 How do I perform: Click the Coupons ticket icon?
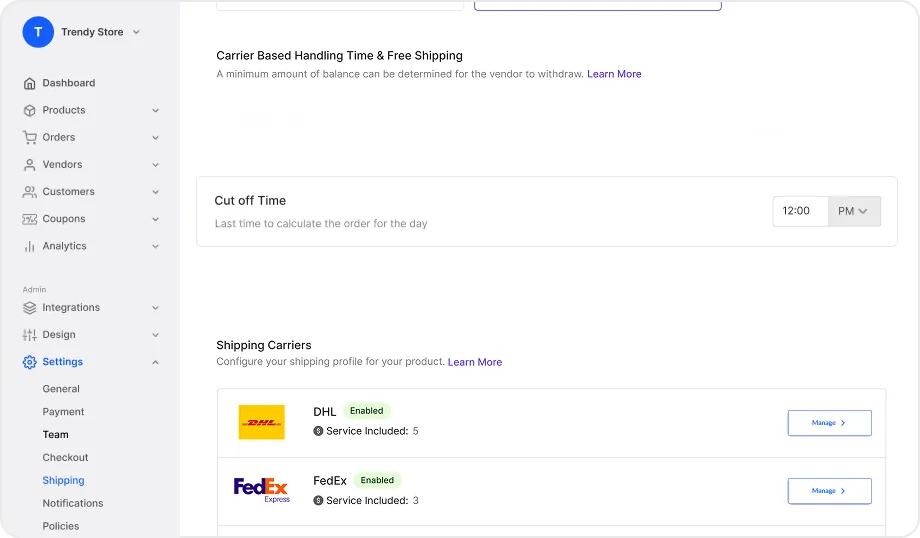point(29,219)
